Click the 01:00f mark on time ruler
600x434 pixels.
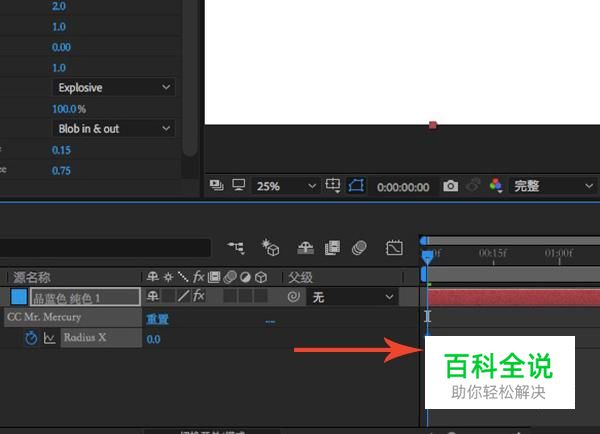(x=559, y=253)
